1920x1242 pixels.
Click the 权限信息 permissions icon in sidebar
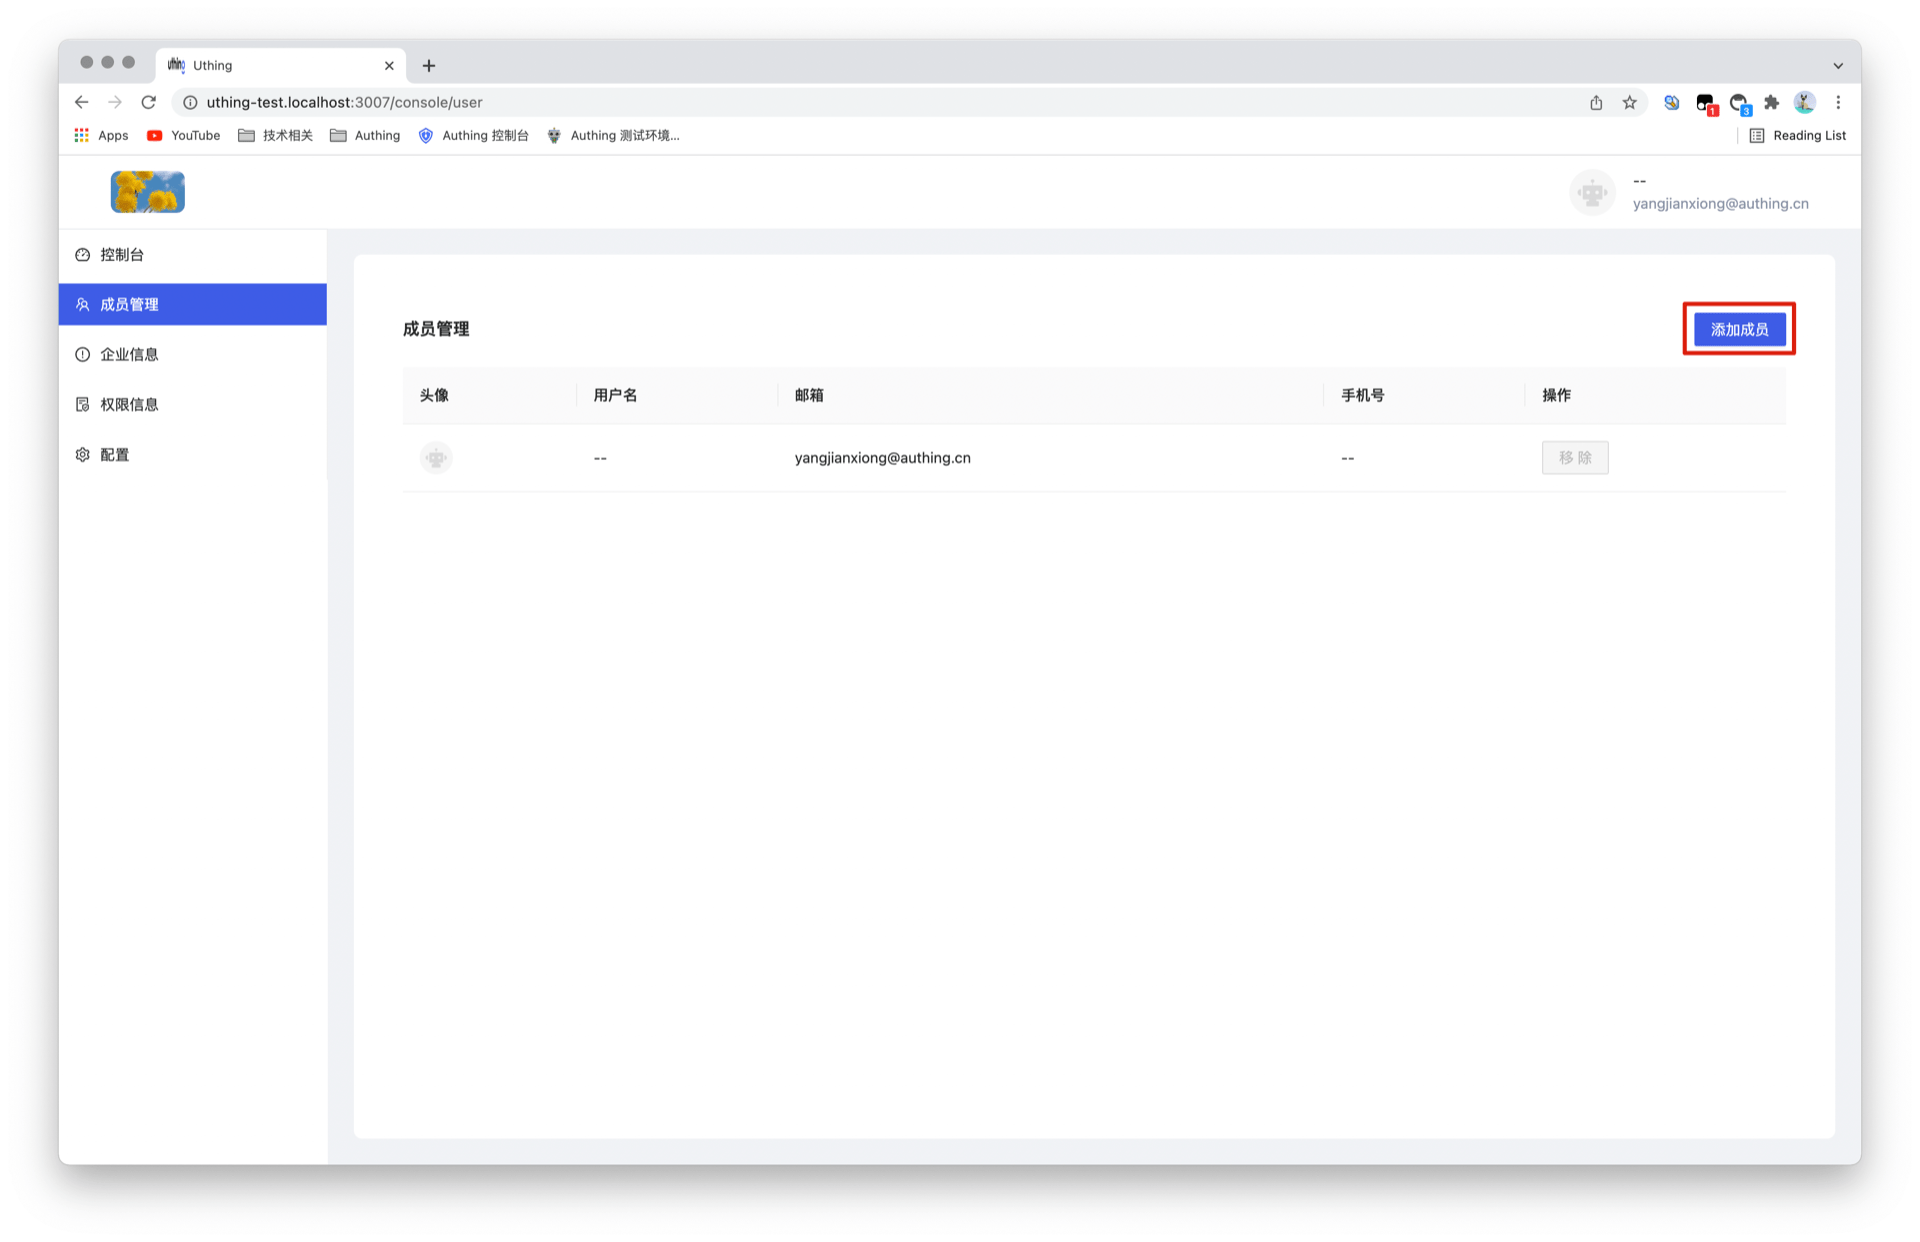[82, 403]
